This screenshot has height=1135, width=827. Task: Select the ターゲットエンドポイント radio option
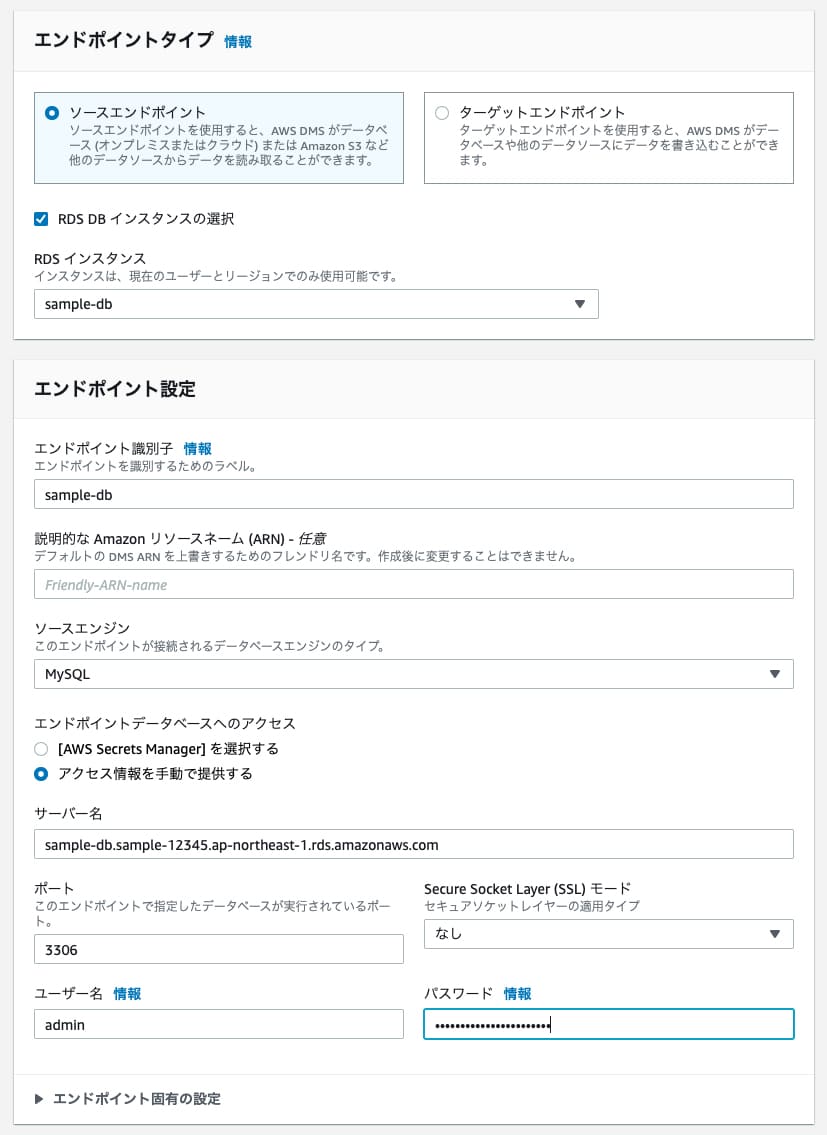[442, 113]
